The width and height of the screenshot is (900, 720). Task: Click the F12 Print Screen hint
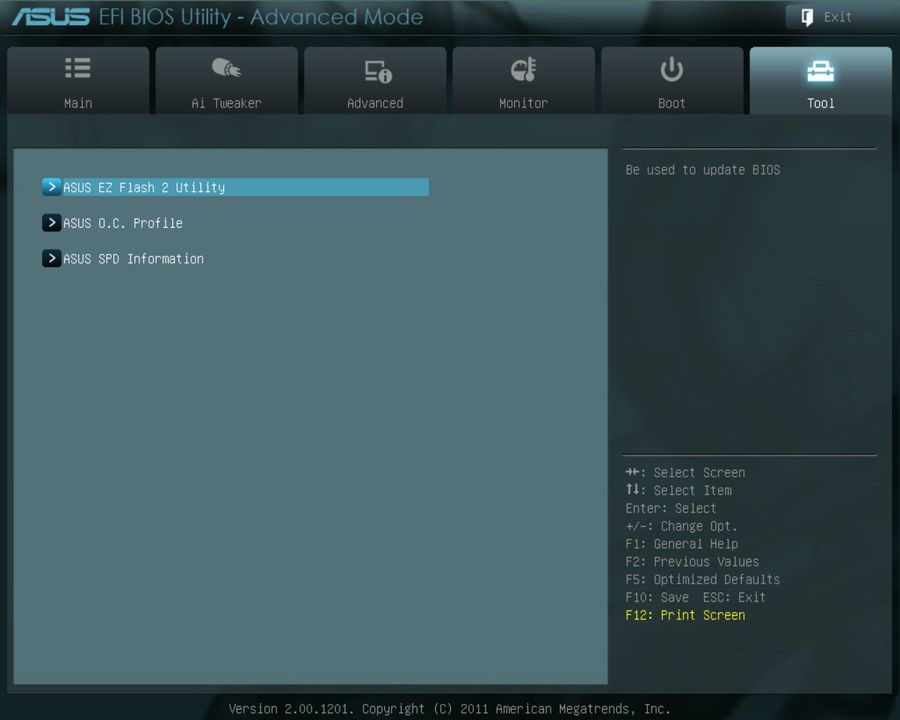point(685,615)
